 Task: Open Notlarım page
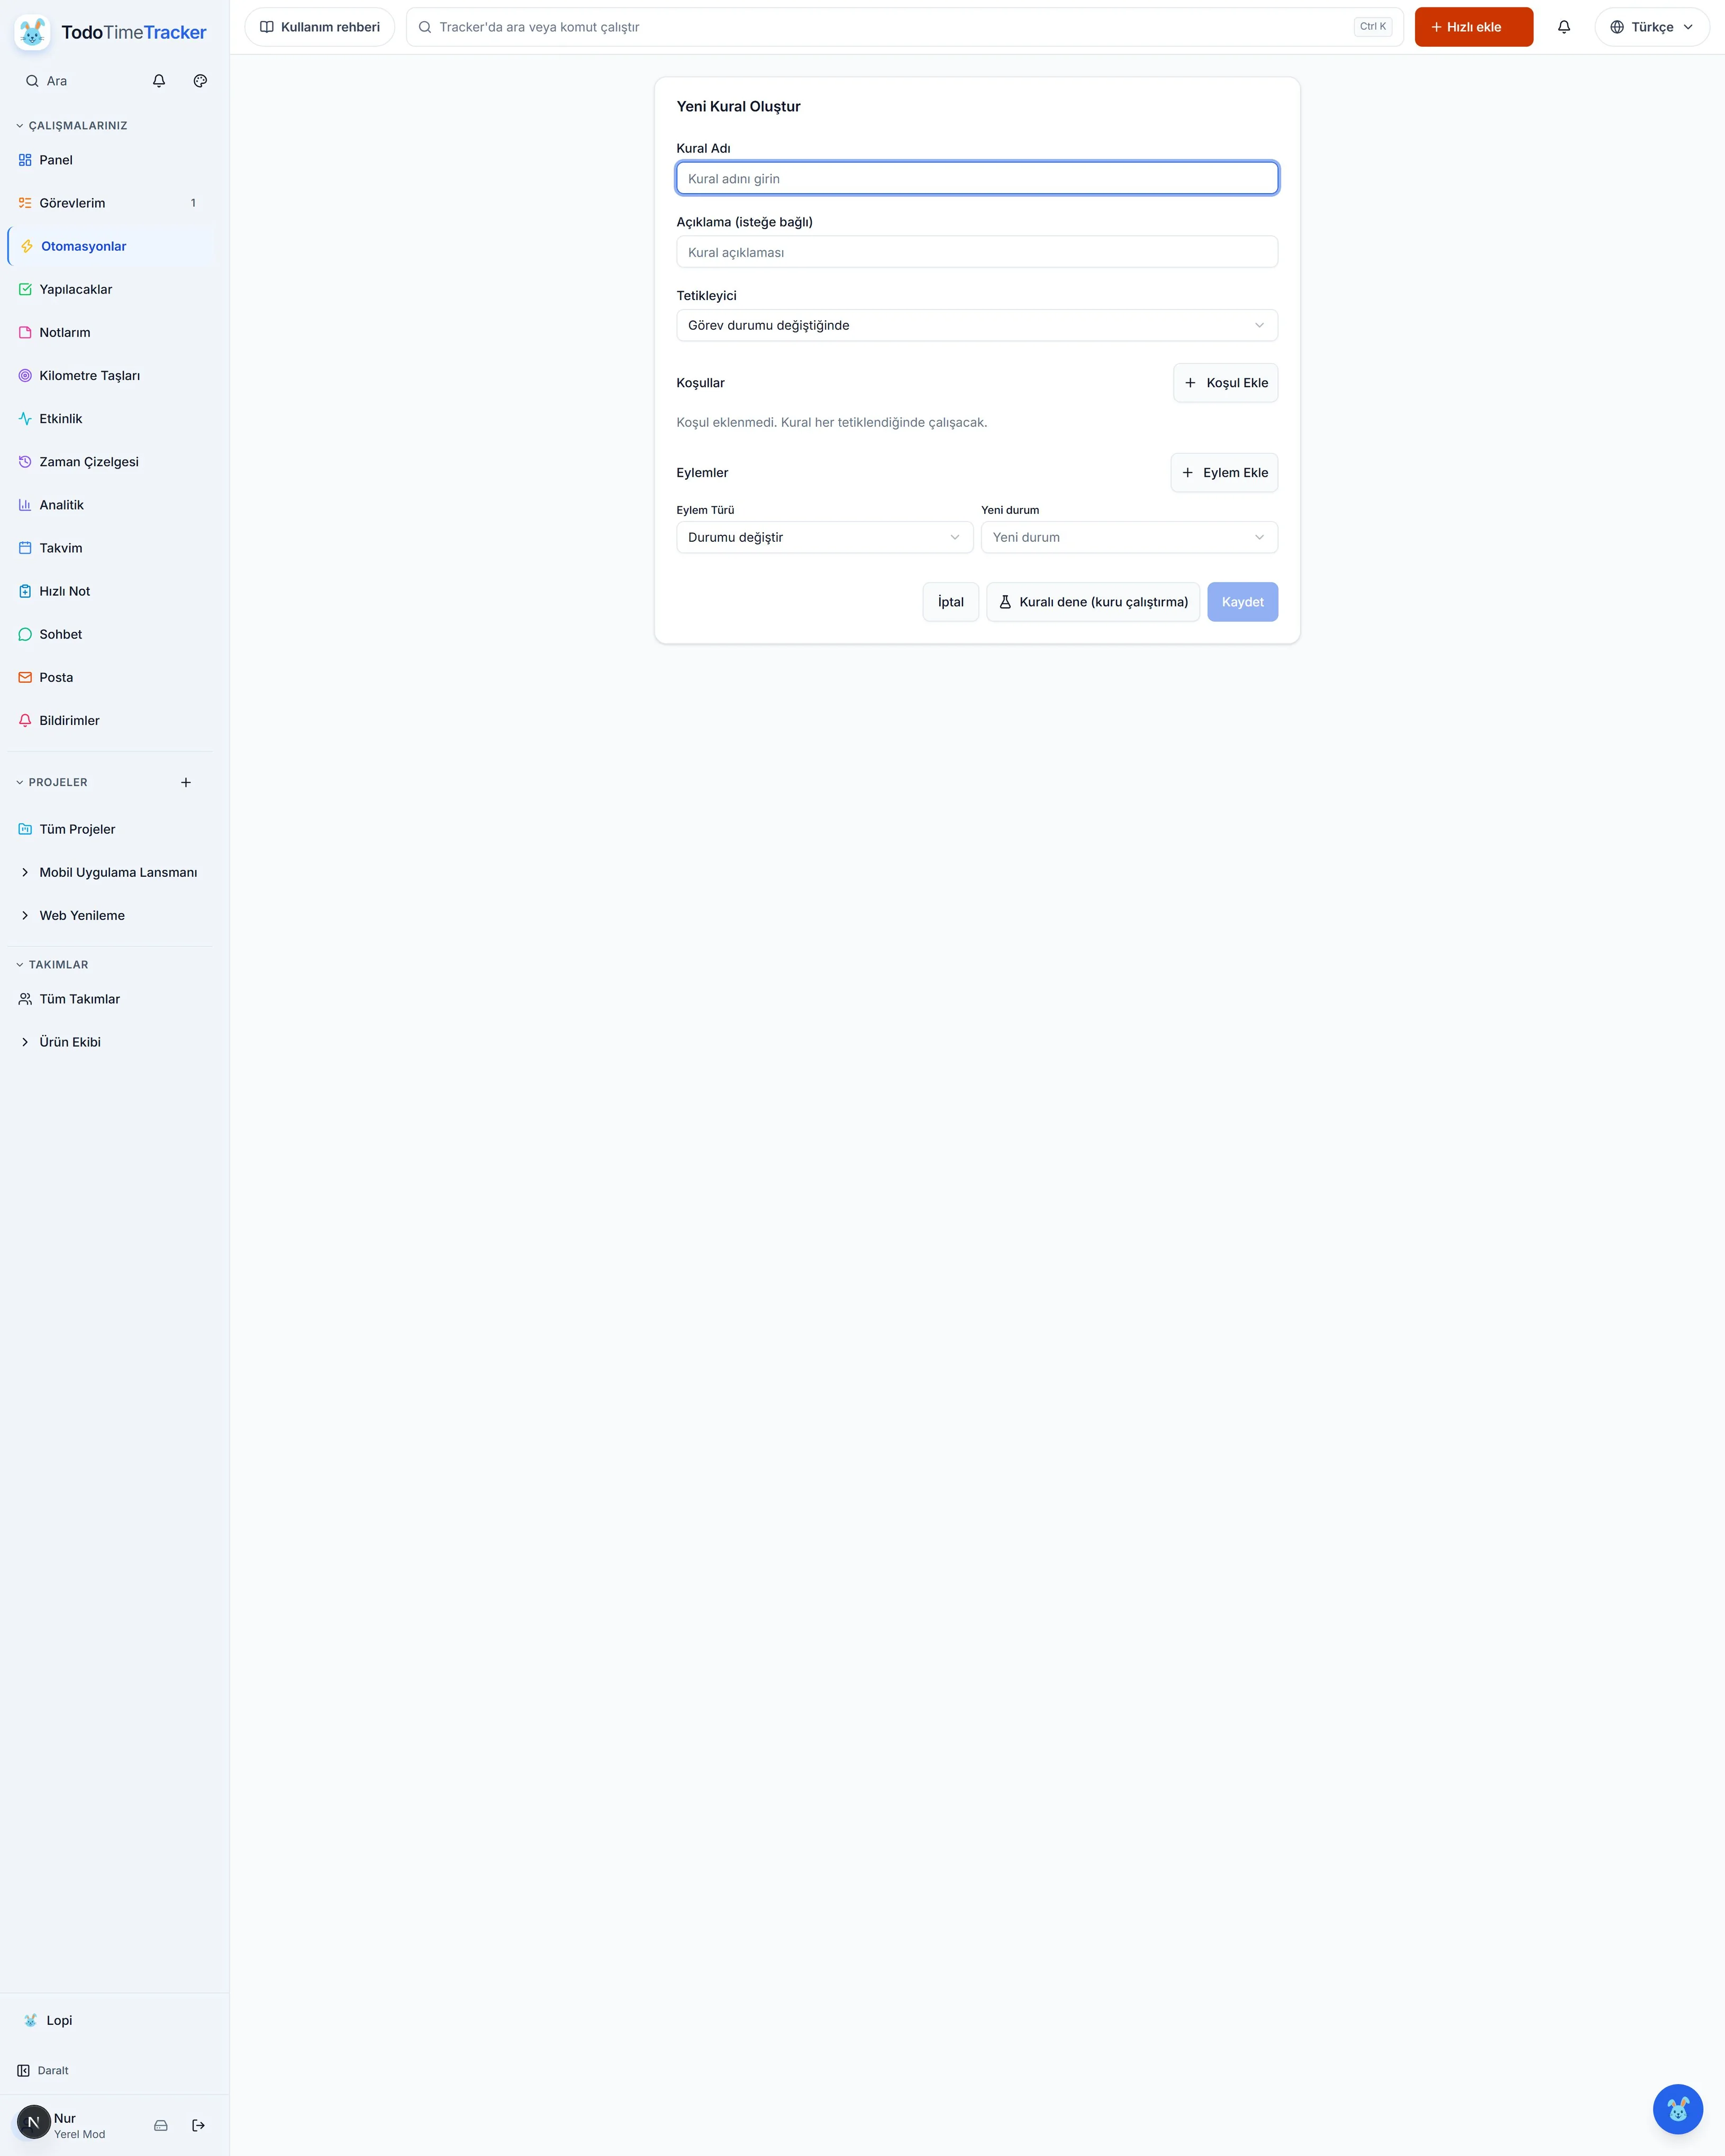pos(110,332)
